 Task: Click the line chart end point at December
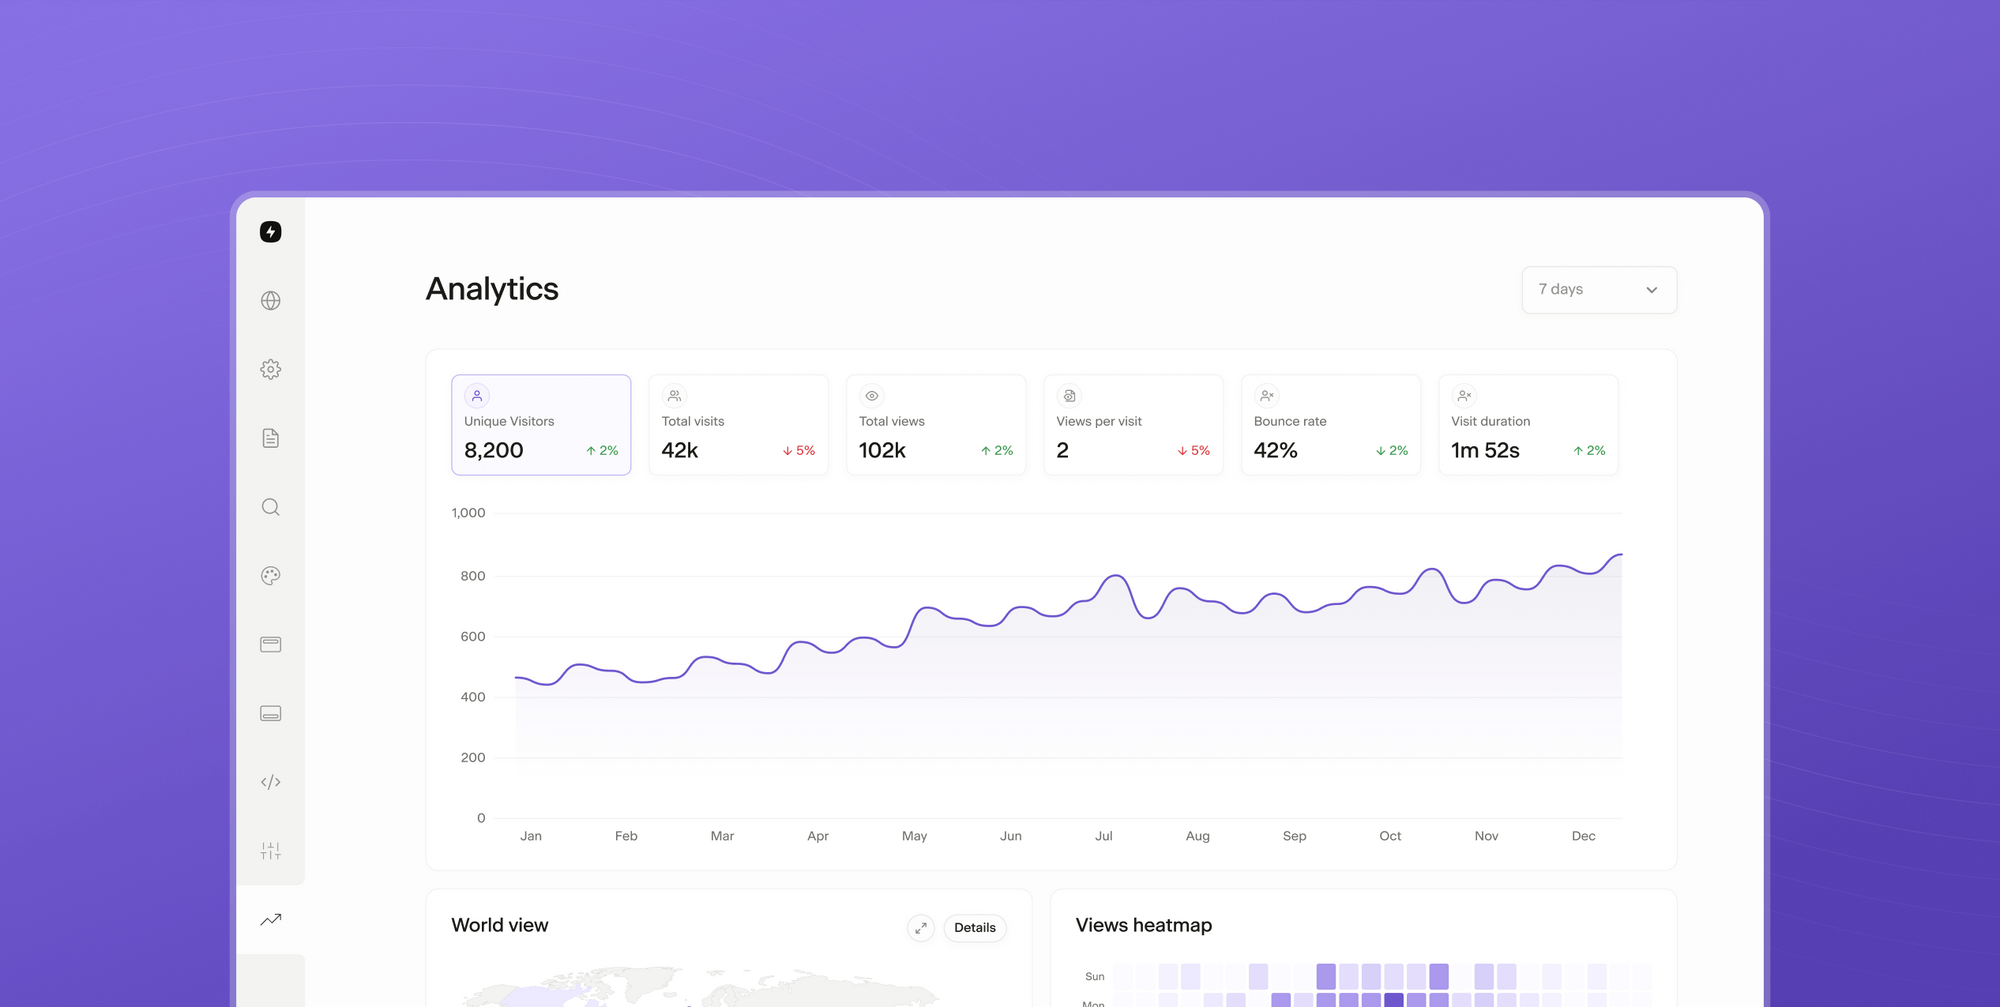point(1621,554)
